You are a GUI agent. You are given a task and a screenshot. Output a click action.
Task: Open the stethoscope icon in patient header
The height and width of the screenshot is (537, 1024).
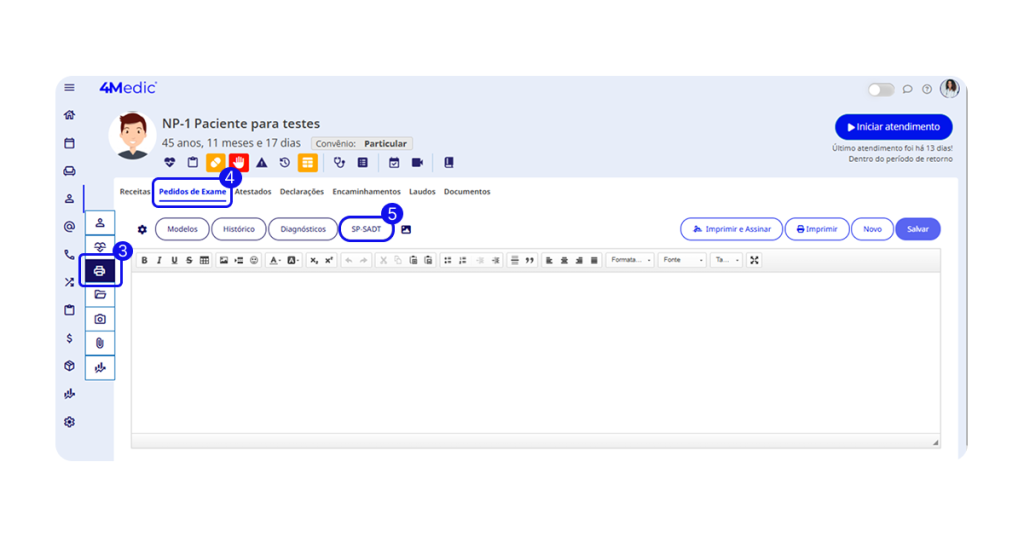click(339, 162)
